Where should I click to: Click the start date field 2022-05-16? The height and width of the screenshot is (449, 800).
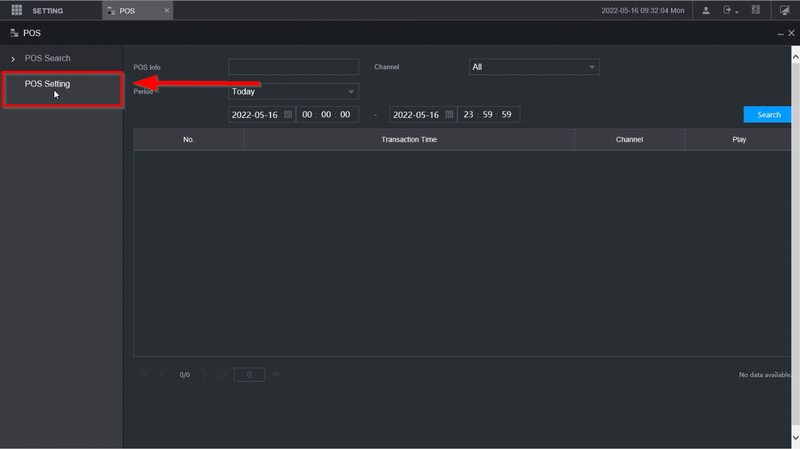click(262, 114)
